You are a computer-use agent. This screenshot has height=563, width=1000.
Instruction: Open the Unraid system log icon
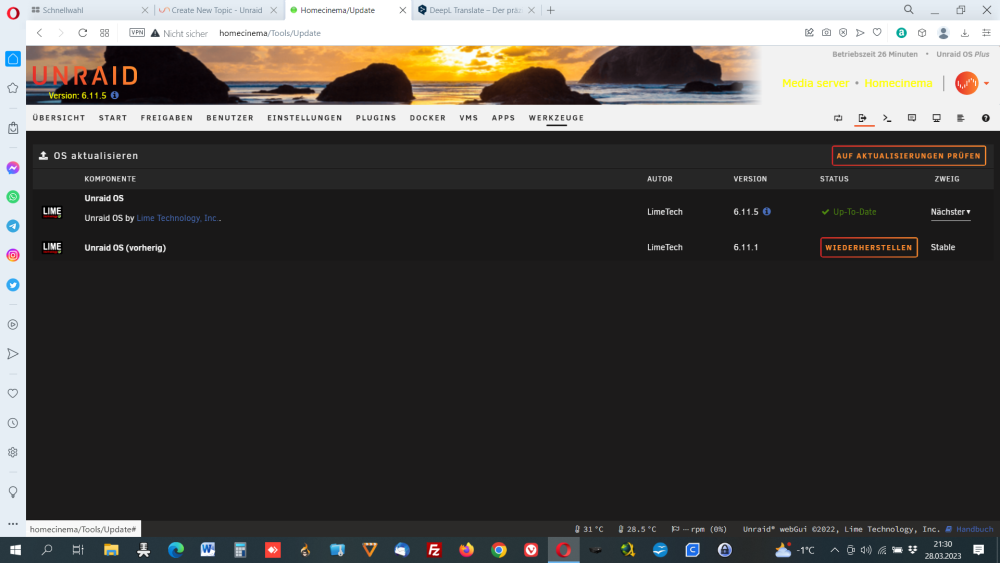tap(960, 118)
